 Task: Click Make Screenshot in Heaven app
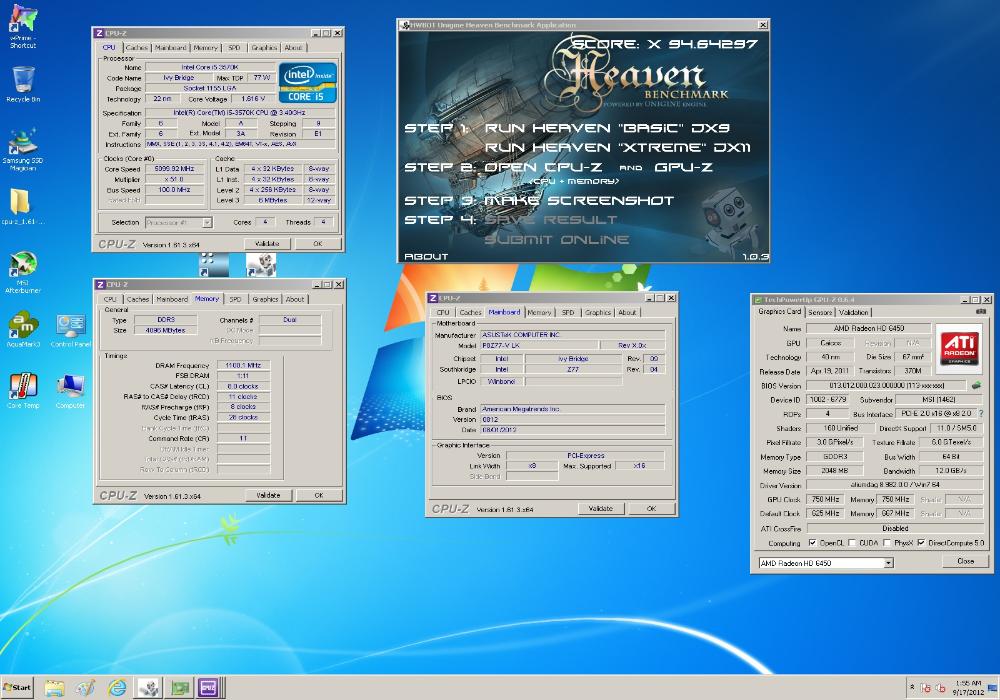578,201
